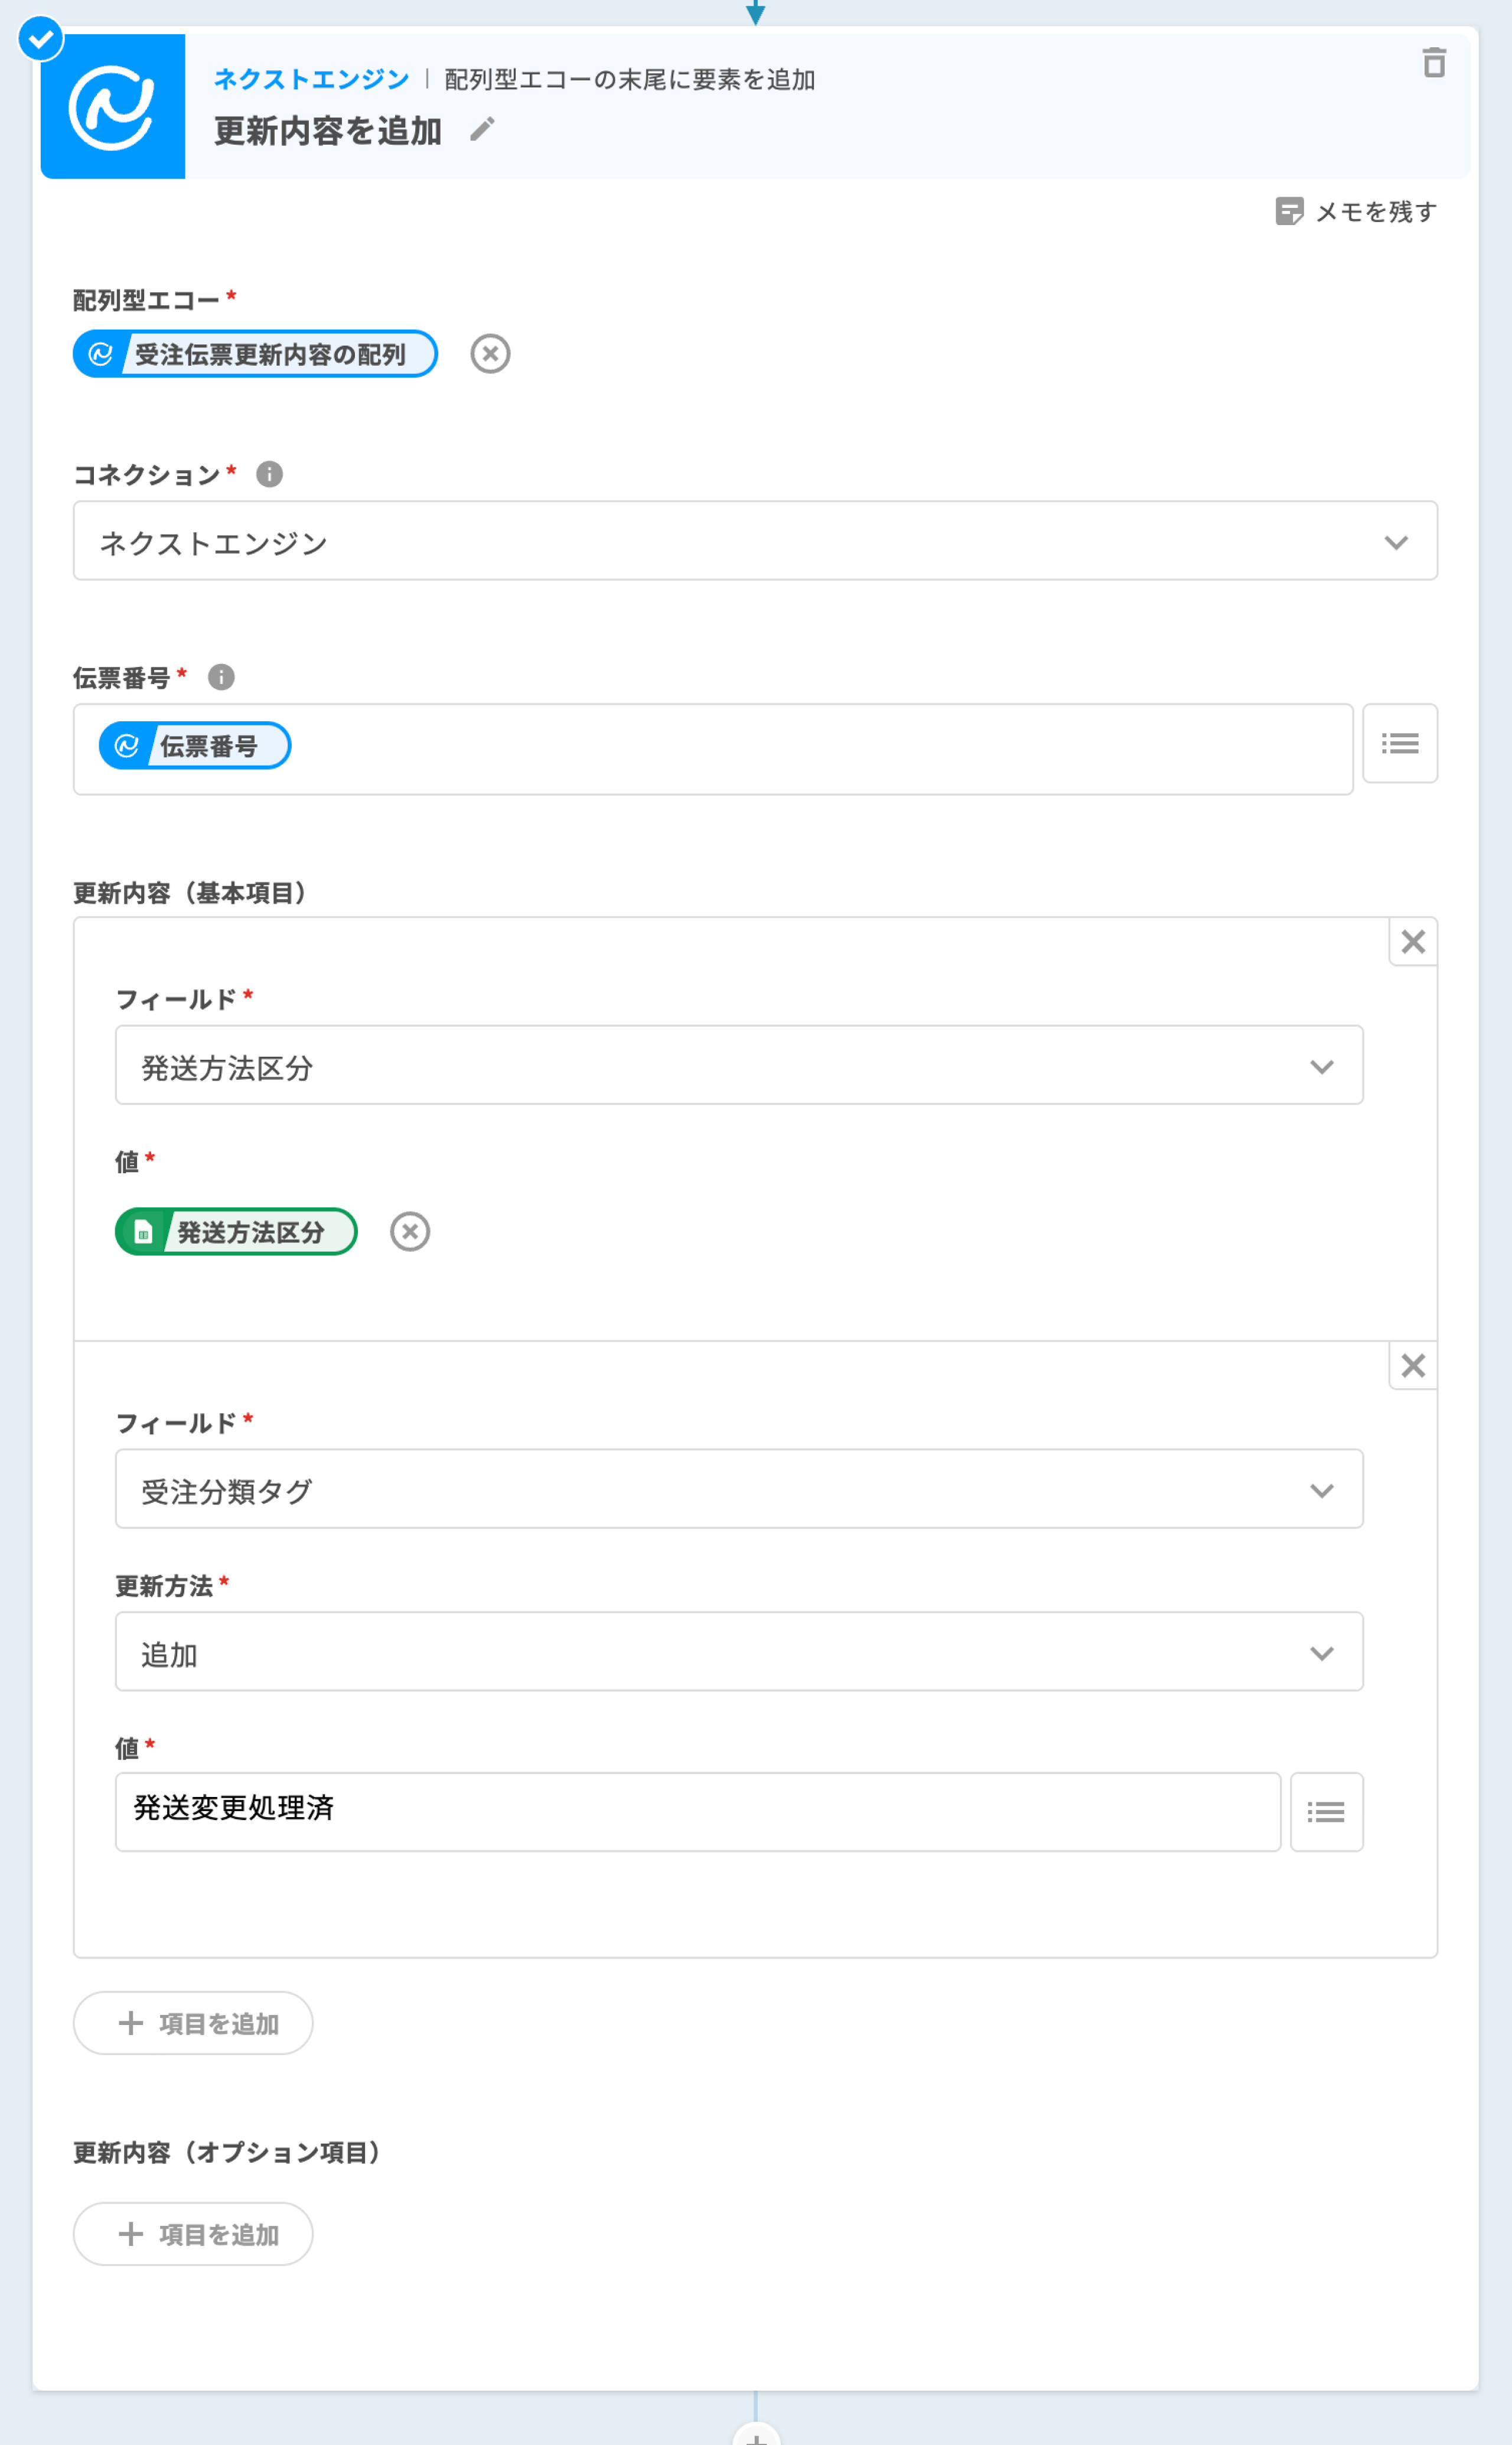The width and height of the screenshot is (1512, 2445).
Task: Open the コネクション dropdown
Action: tap(755, 541)
